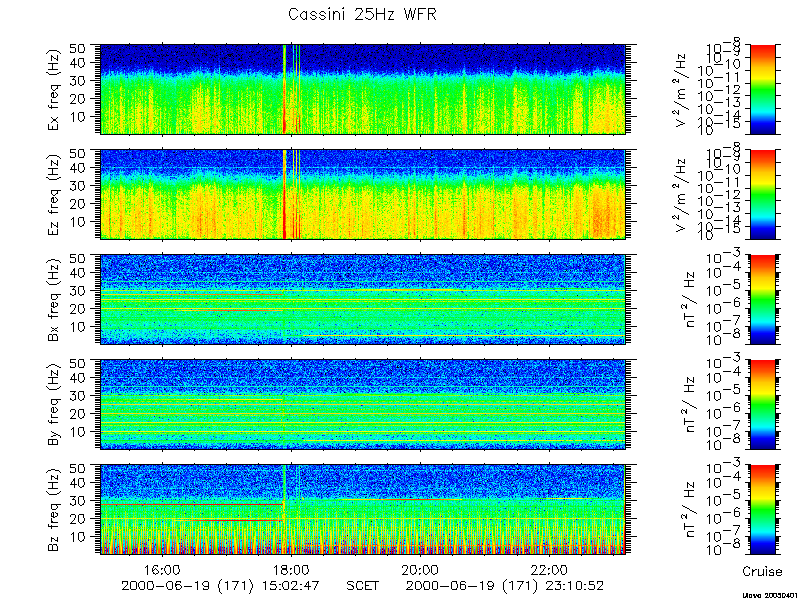
Task: Click the Bx colorbar 'nT²/Hz' unit label
Action: [687, 300]
